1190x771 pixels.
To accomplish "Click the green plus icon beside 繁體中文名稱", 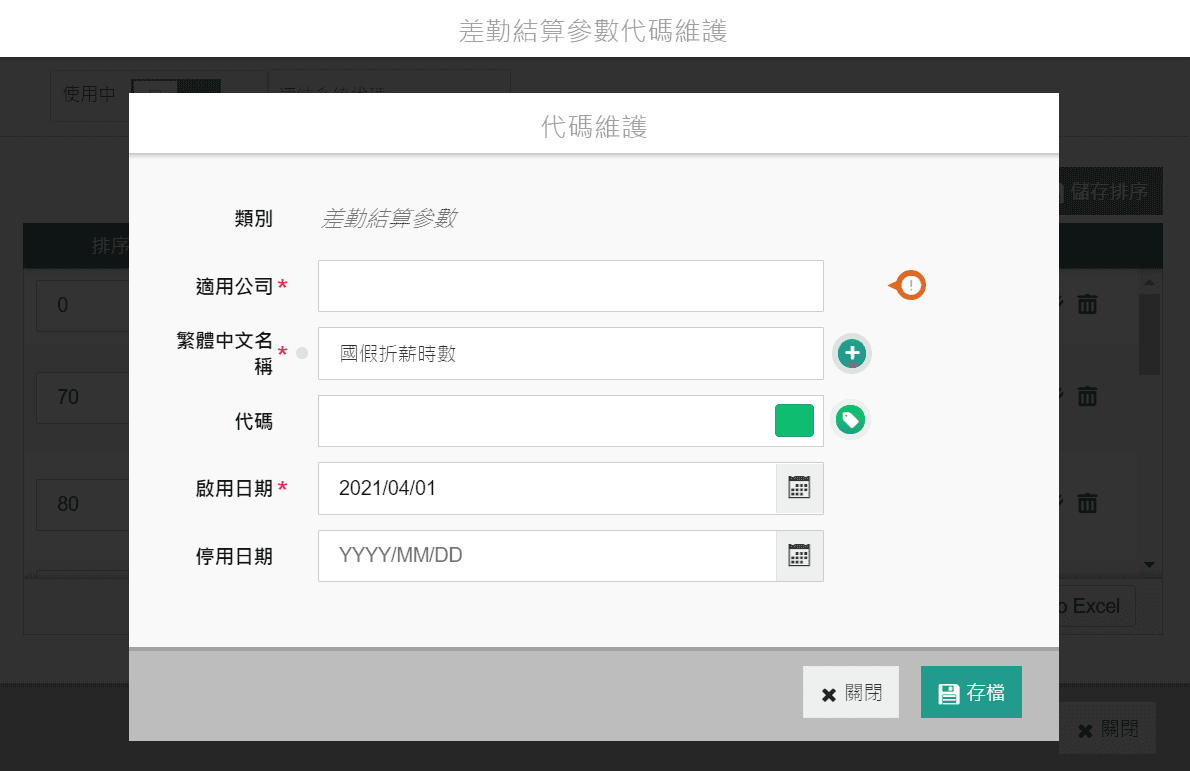I will tap(852, 353).
